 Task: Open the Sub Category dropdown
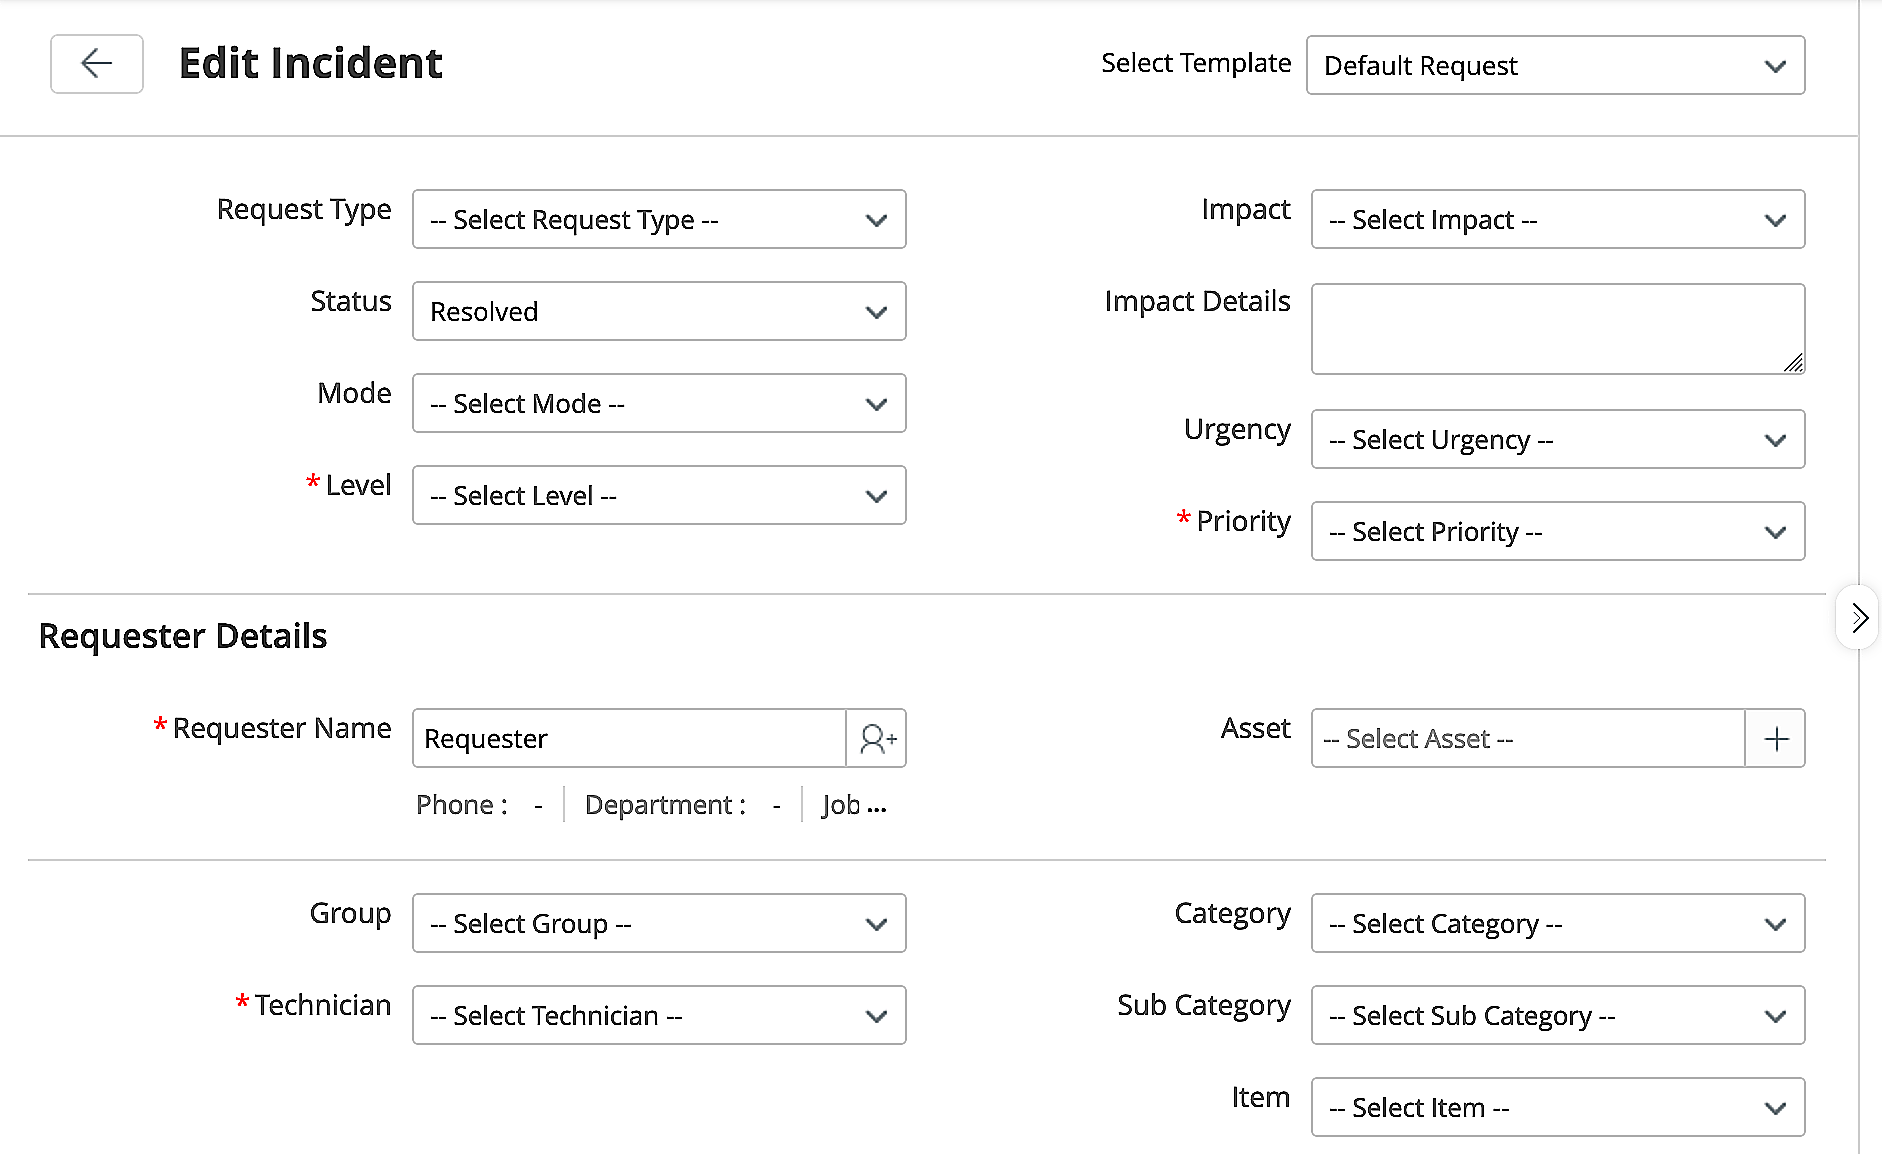[1556, 1015]
